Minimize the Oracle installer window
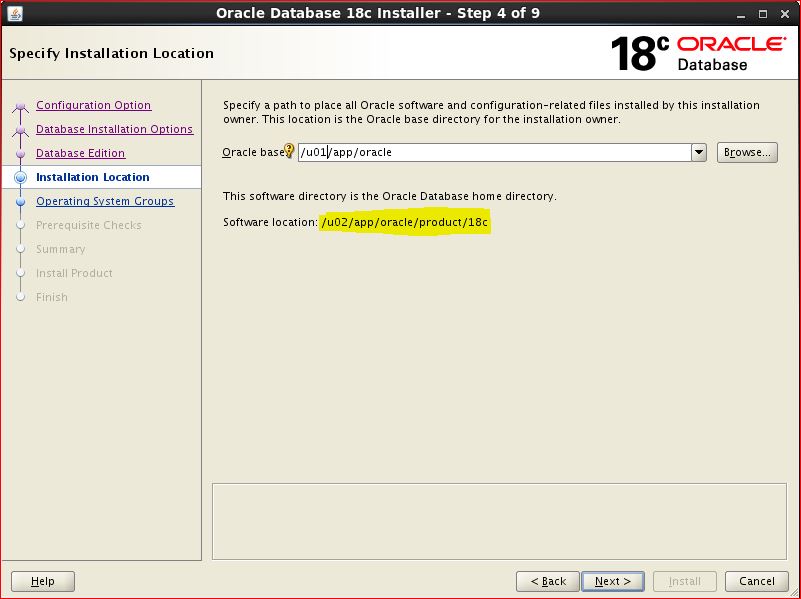801x599 pixels. [741, 14]
